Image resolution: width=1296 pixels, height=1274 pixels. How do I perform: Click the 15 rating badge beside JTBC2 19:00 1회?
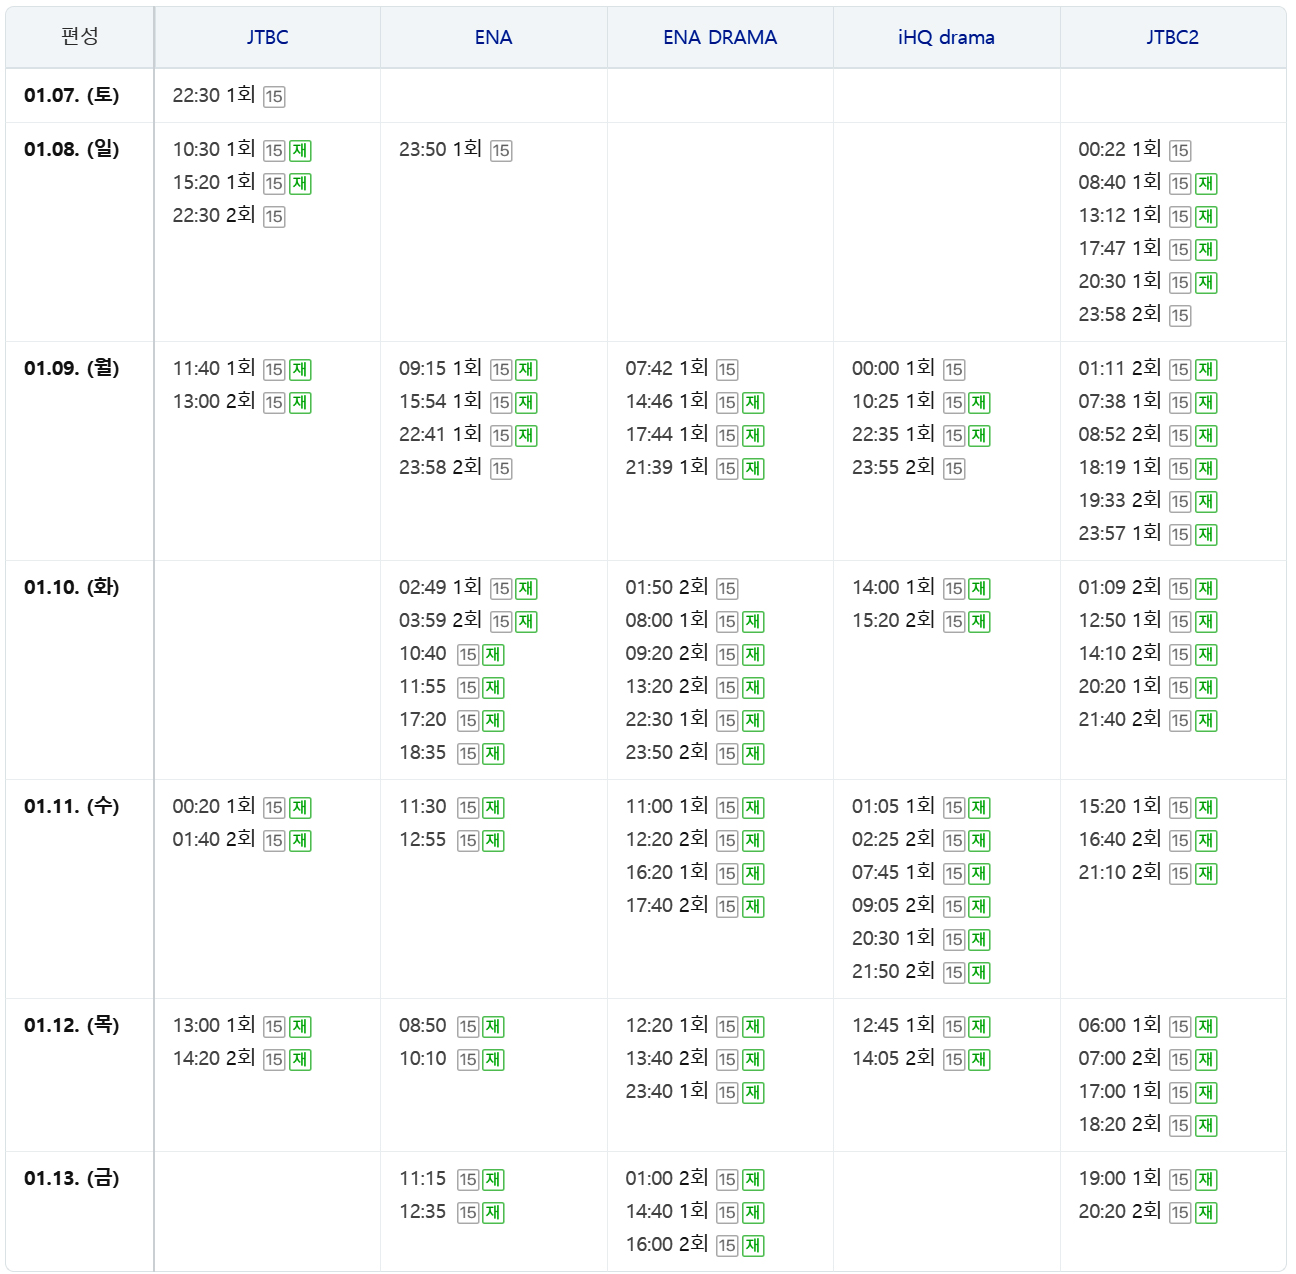pos(1180,1179)
